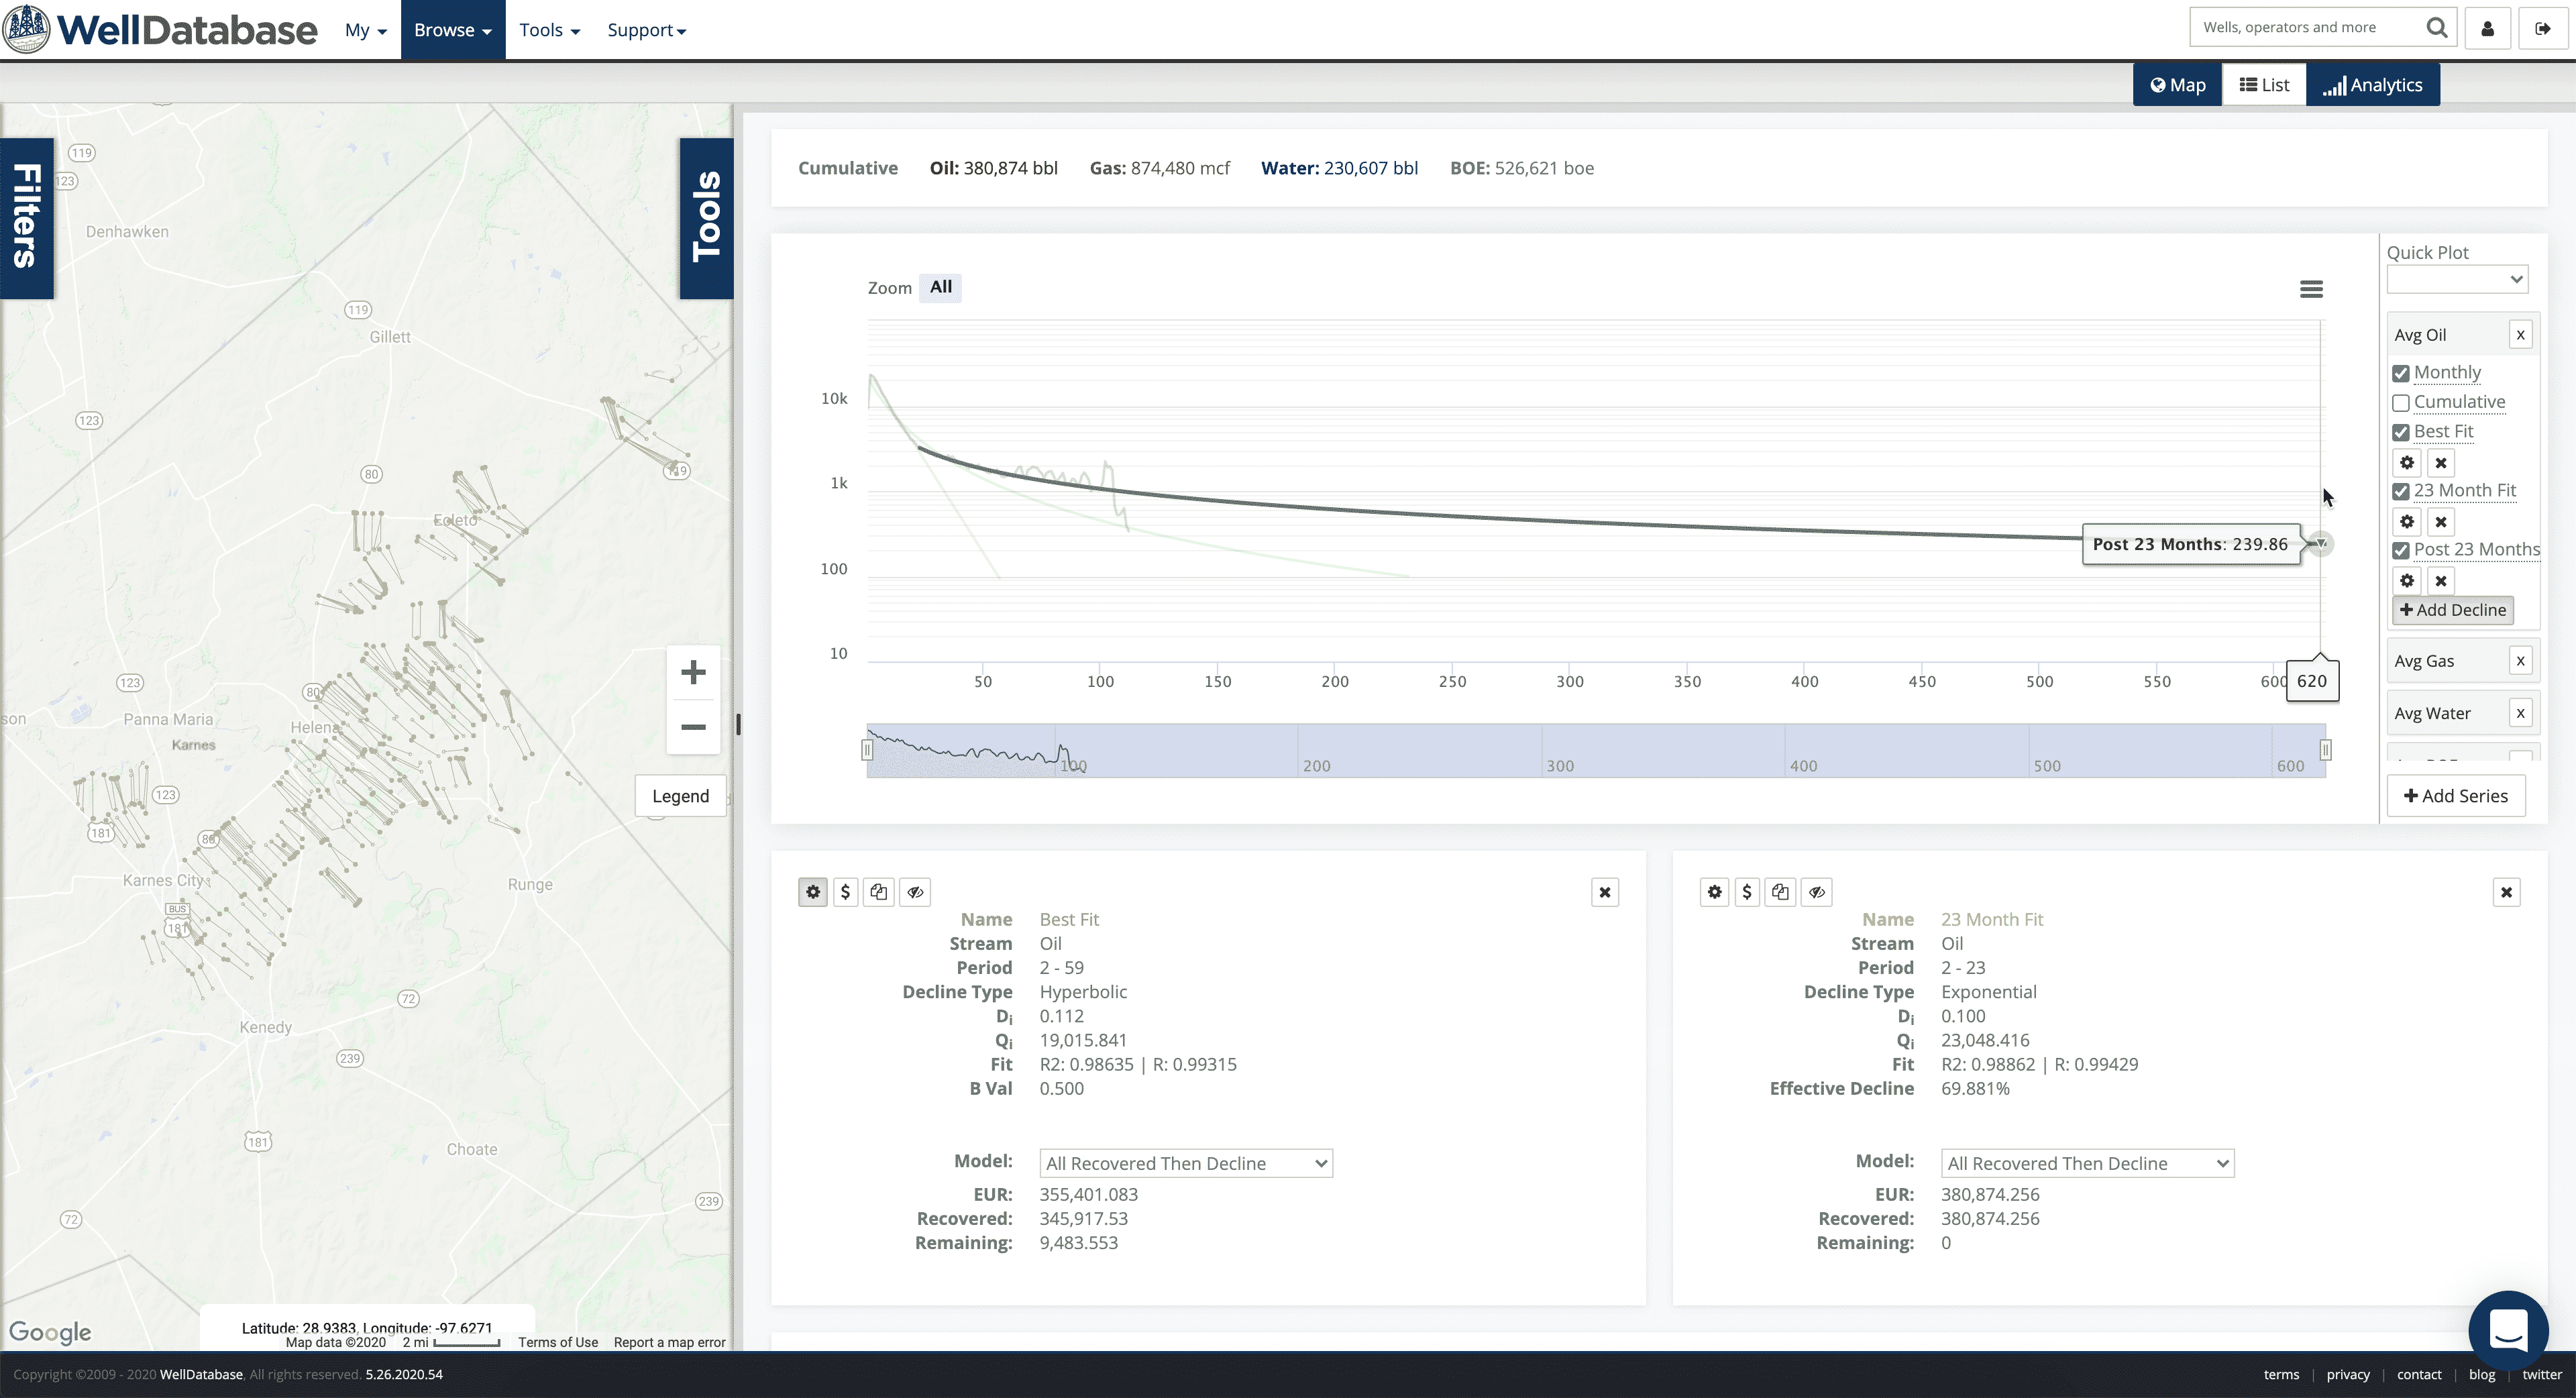Uncheck the Monthly checkbox under Avg Oil
This screenshot has height=1398, width=2576.
click(x=2401, y=373)
